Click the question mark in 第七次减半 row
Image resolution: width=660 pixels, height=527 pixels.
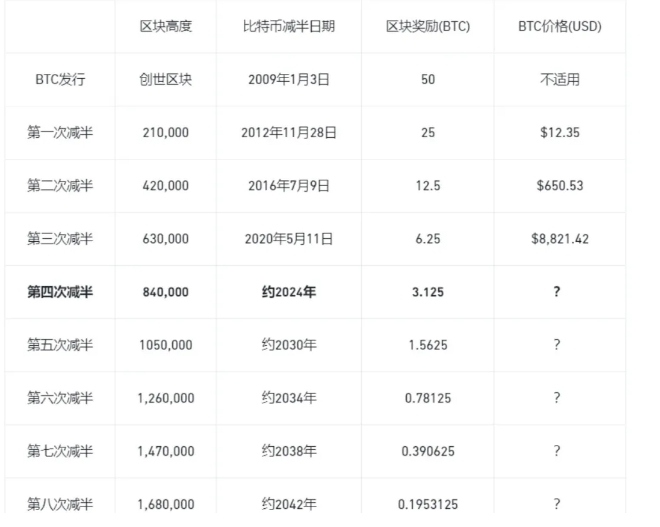557,450
